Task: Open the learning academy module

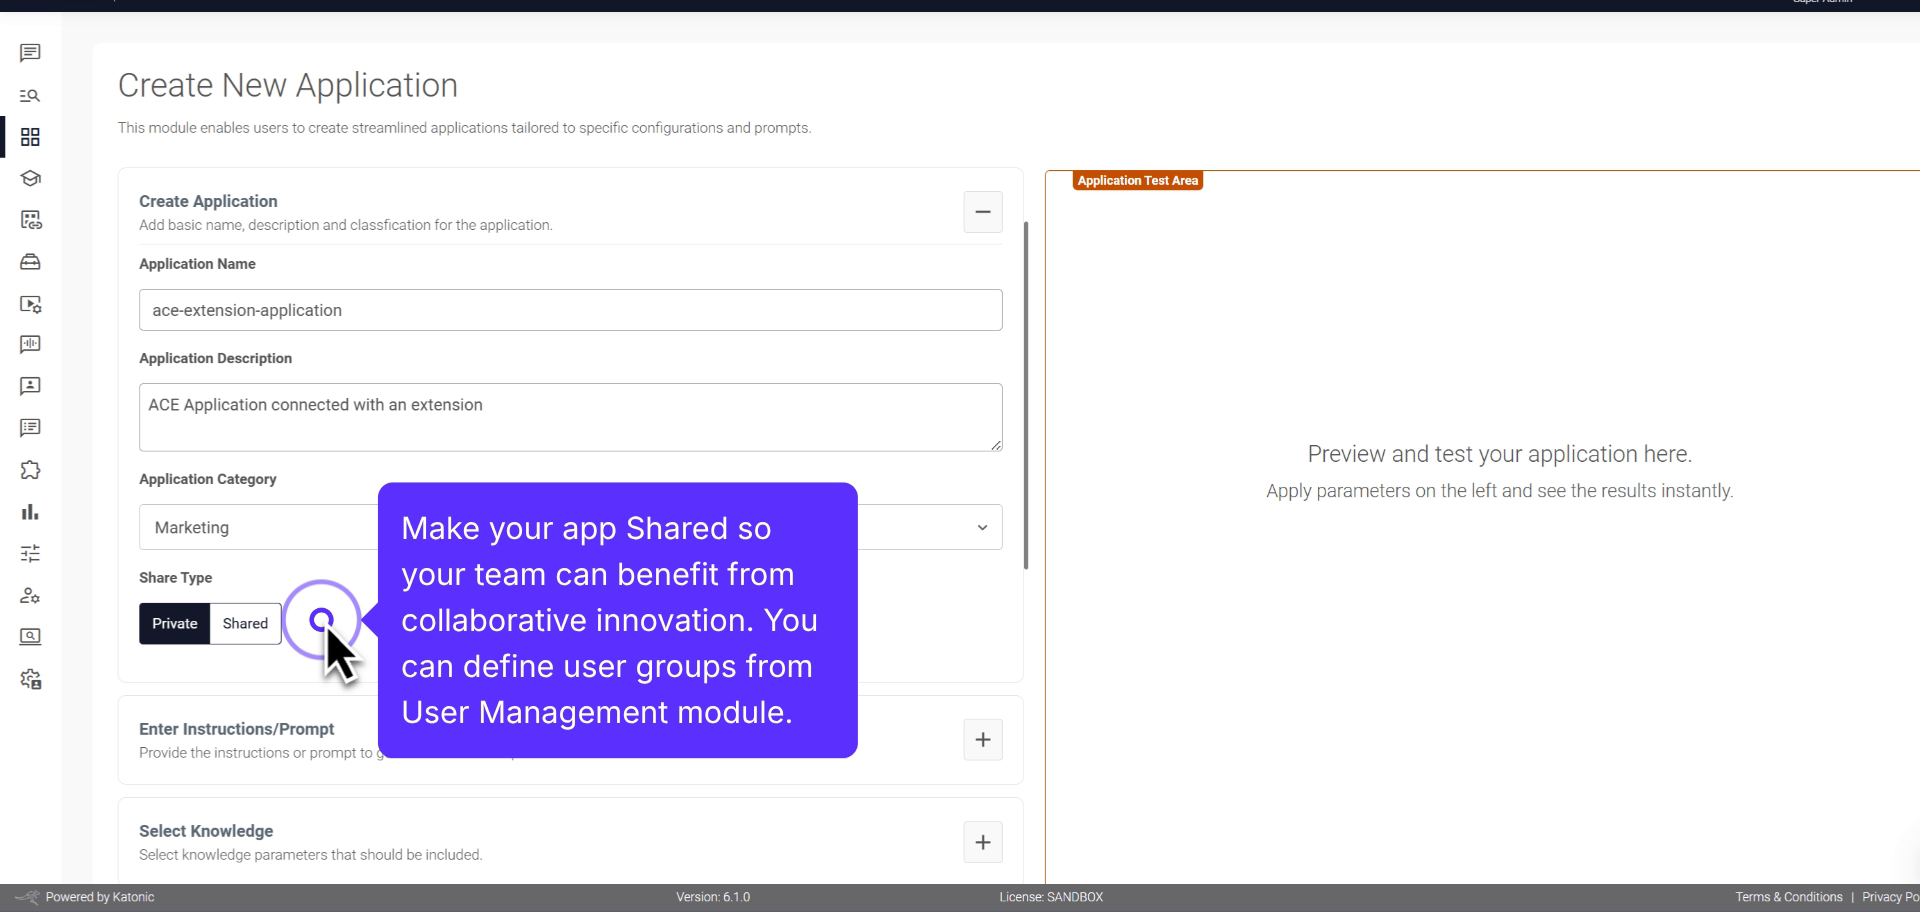Action: click(30, 179)
